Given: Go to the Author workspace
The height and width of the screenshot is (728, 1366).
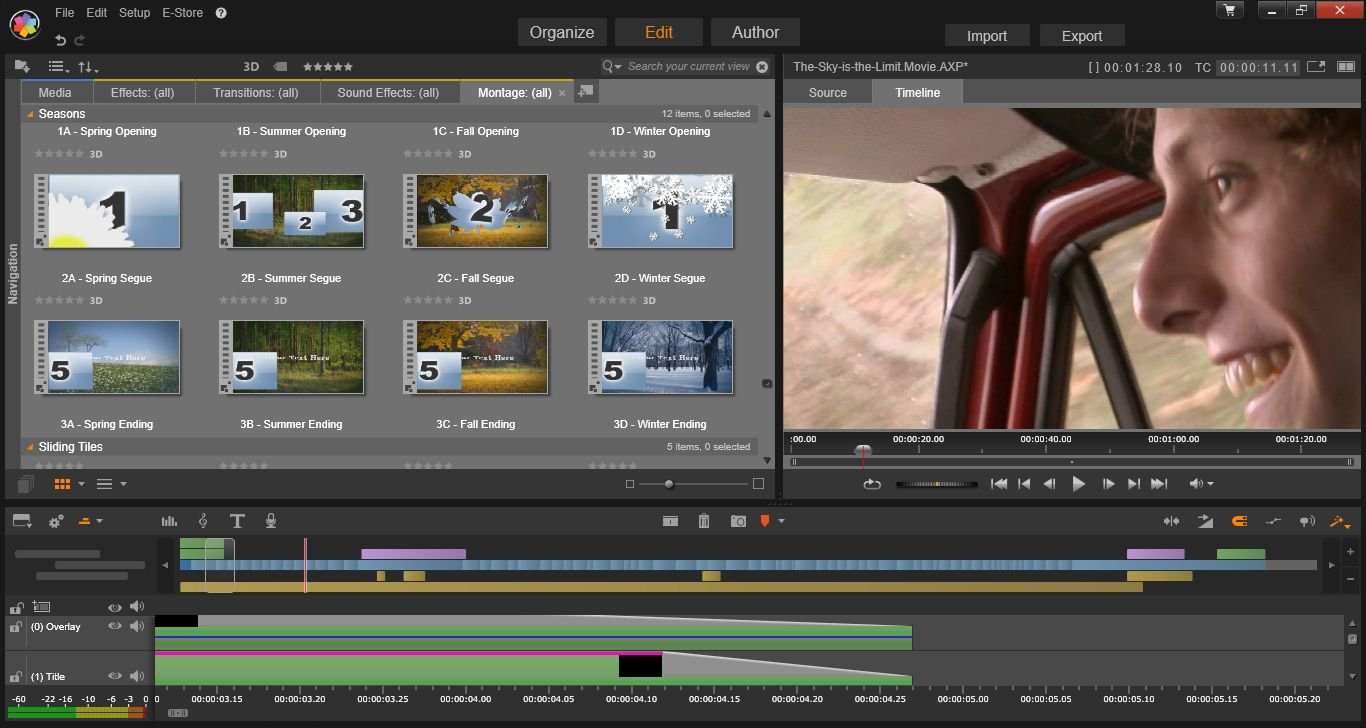Looking at the screenshot, I should click(755, 32).
